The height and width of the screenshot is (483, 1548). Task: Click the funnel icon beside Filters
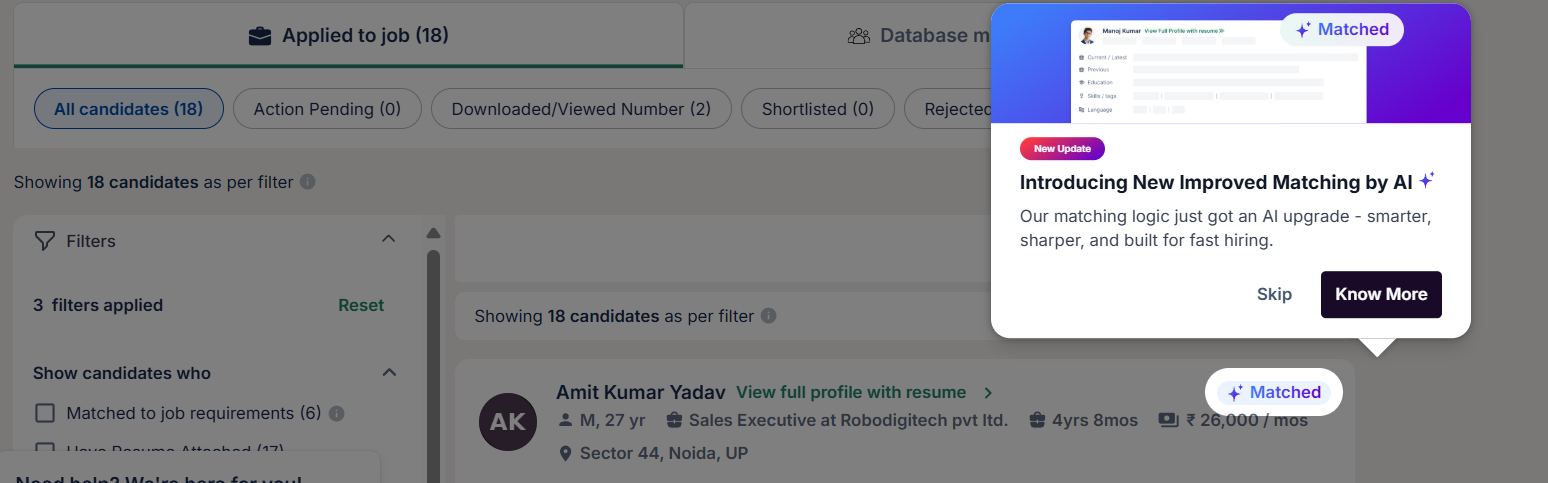[x=44, y=241]
